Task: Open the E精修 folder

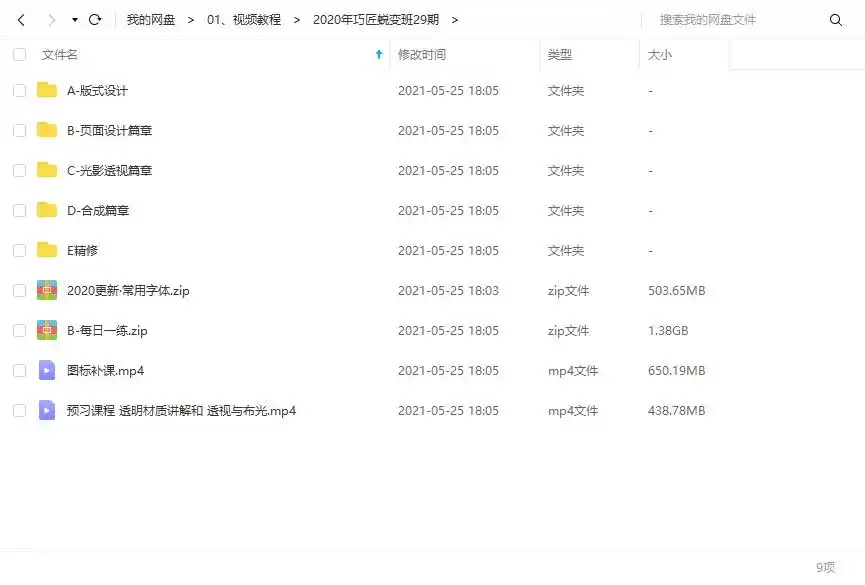Action: pyautogui.click(x=84, y=250)
